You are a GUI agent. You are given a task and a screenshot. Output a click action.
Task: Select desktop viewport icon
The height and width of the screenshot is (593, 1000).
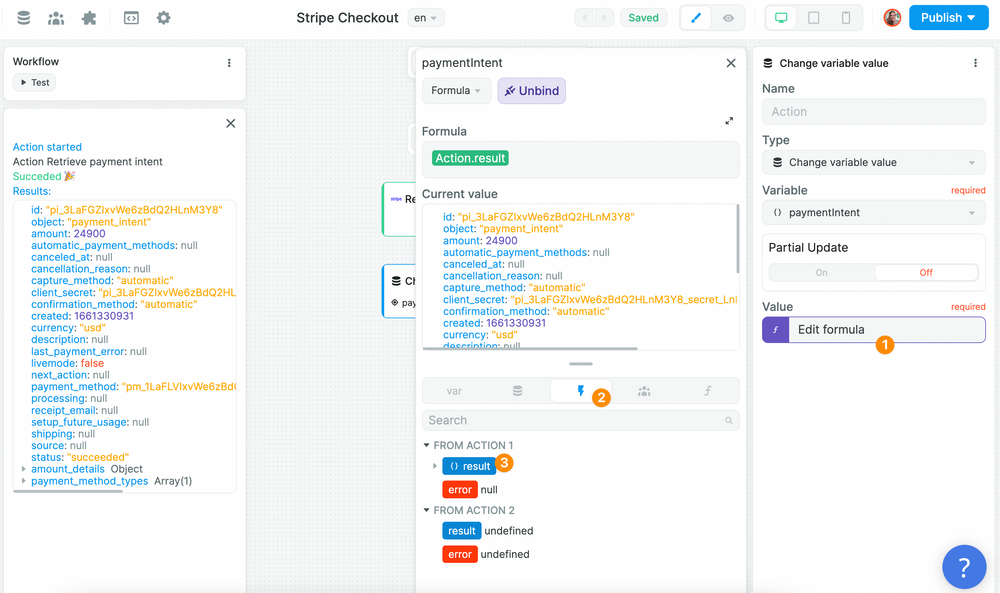click(x=781, y=18)
